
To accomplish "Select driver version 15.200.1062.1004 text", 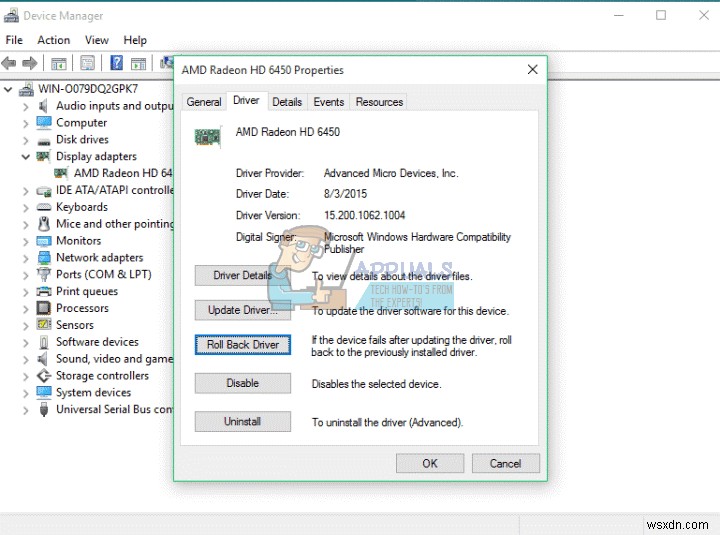I will (365, 215).
